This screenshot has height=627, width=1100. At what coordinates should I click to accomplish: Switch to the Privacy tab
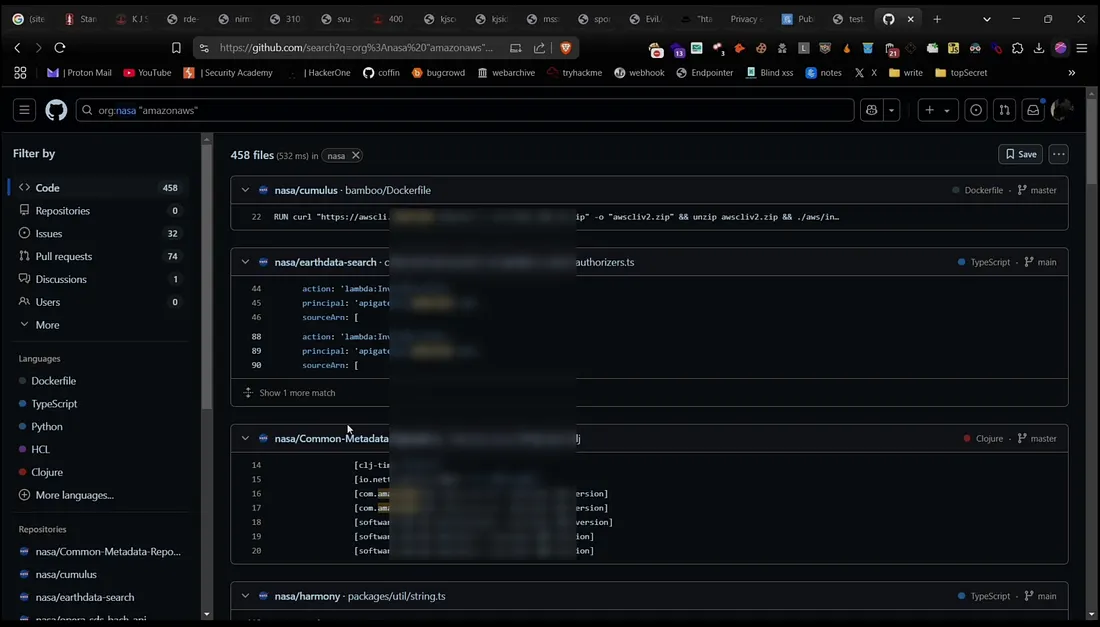click(x=745, y=20)
